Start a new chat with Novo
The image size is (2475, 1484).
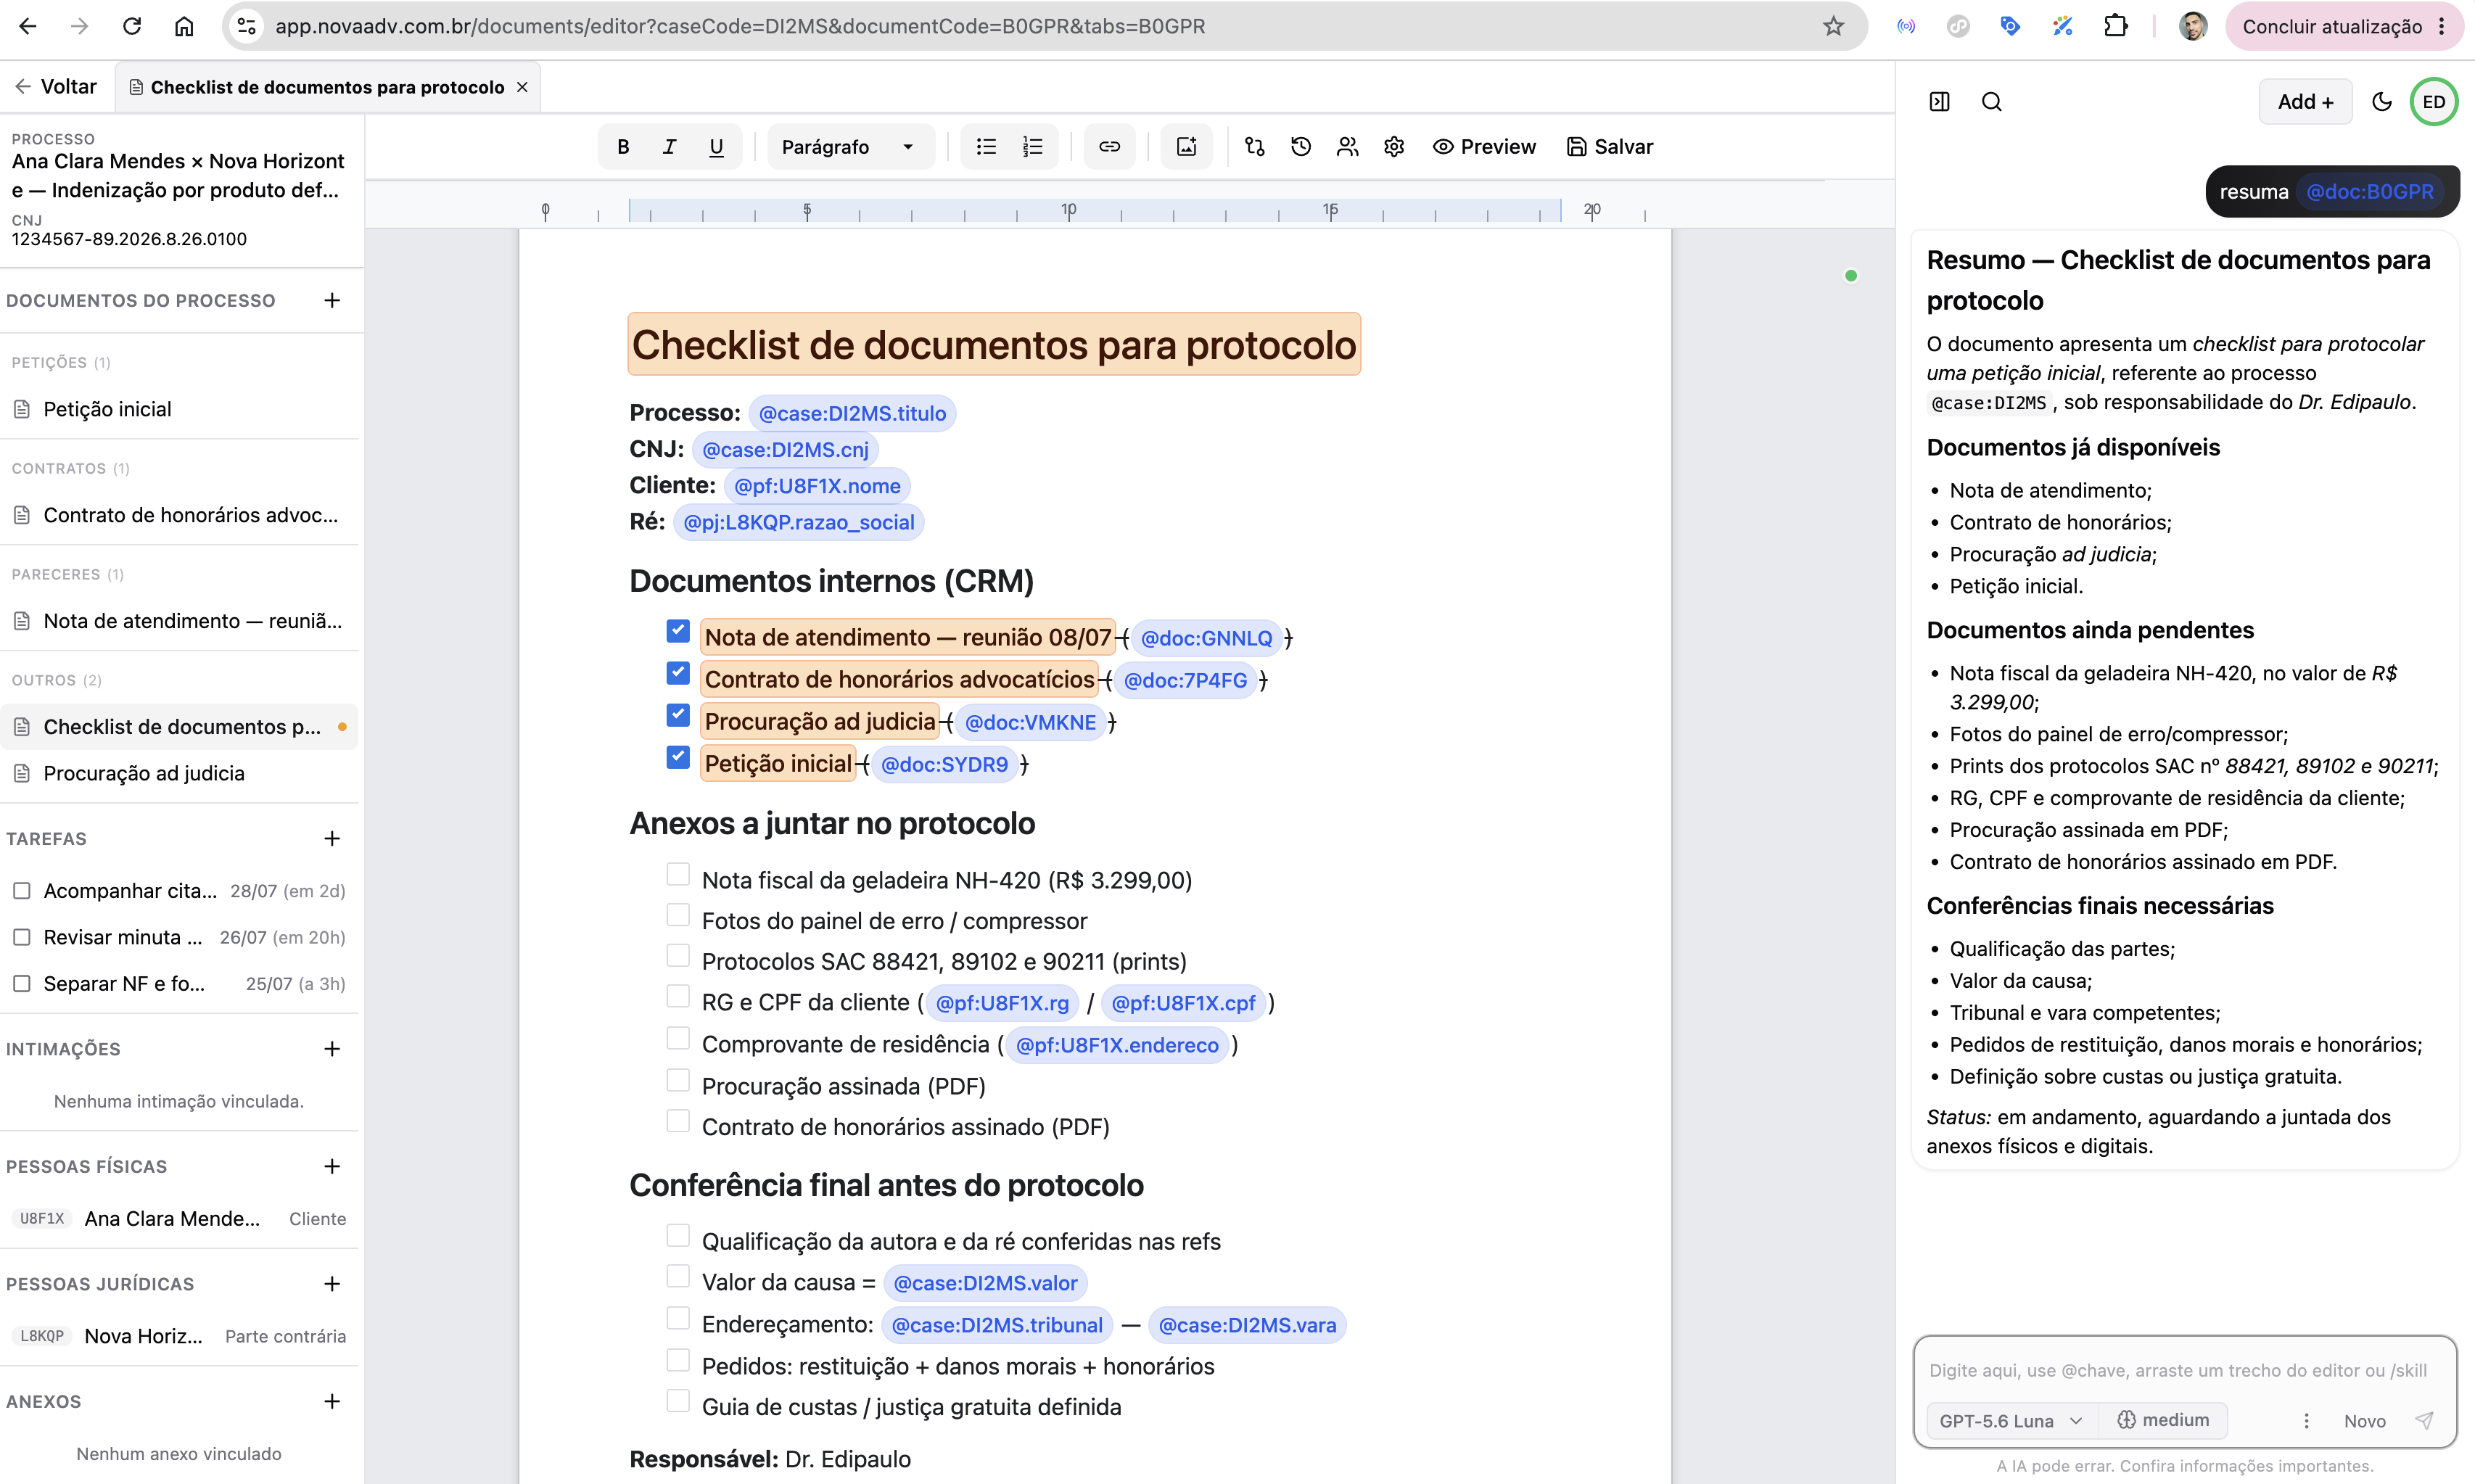coord(2364,1421)
